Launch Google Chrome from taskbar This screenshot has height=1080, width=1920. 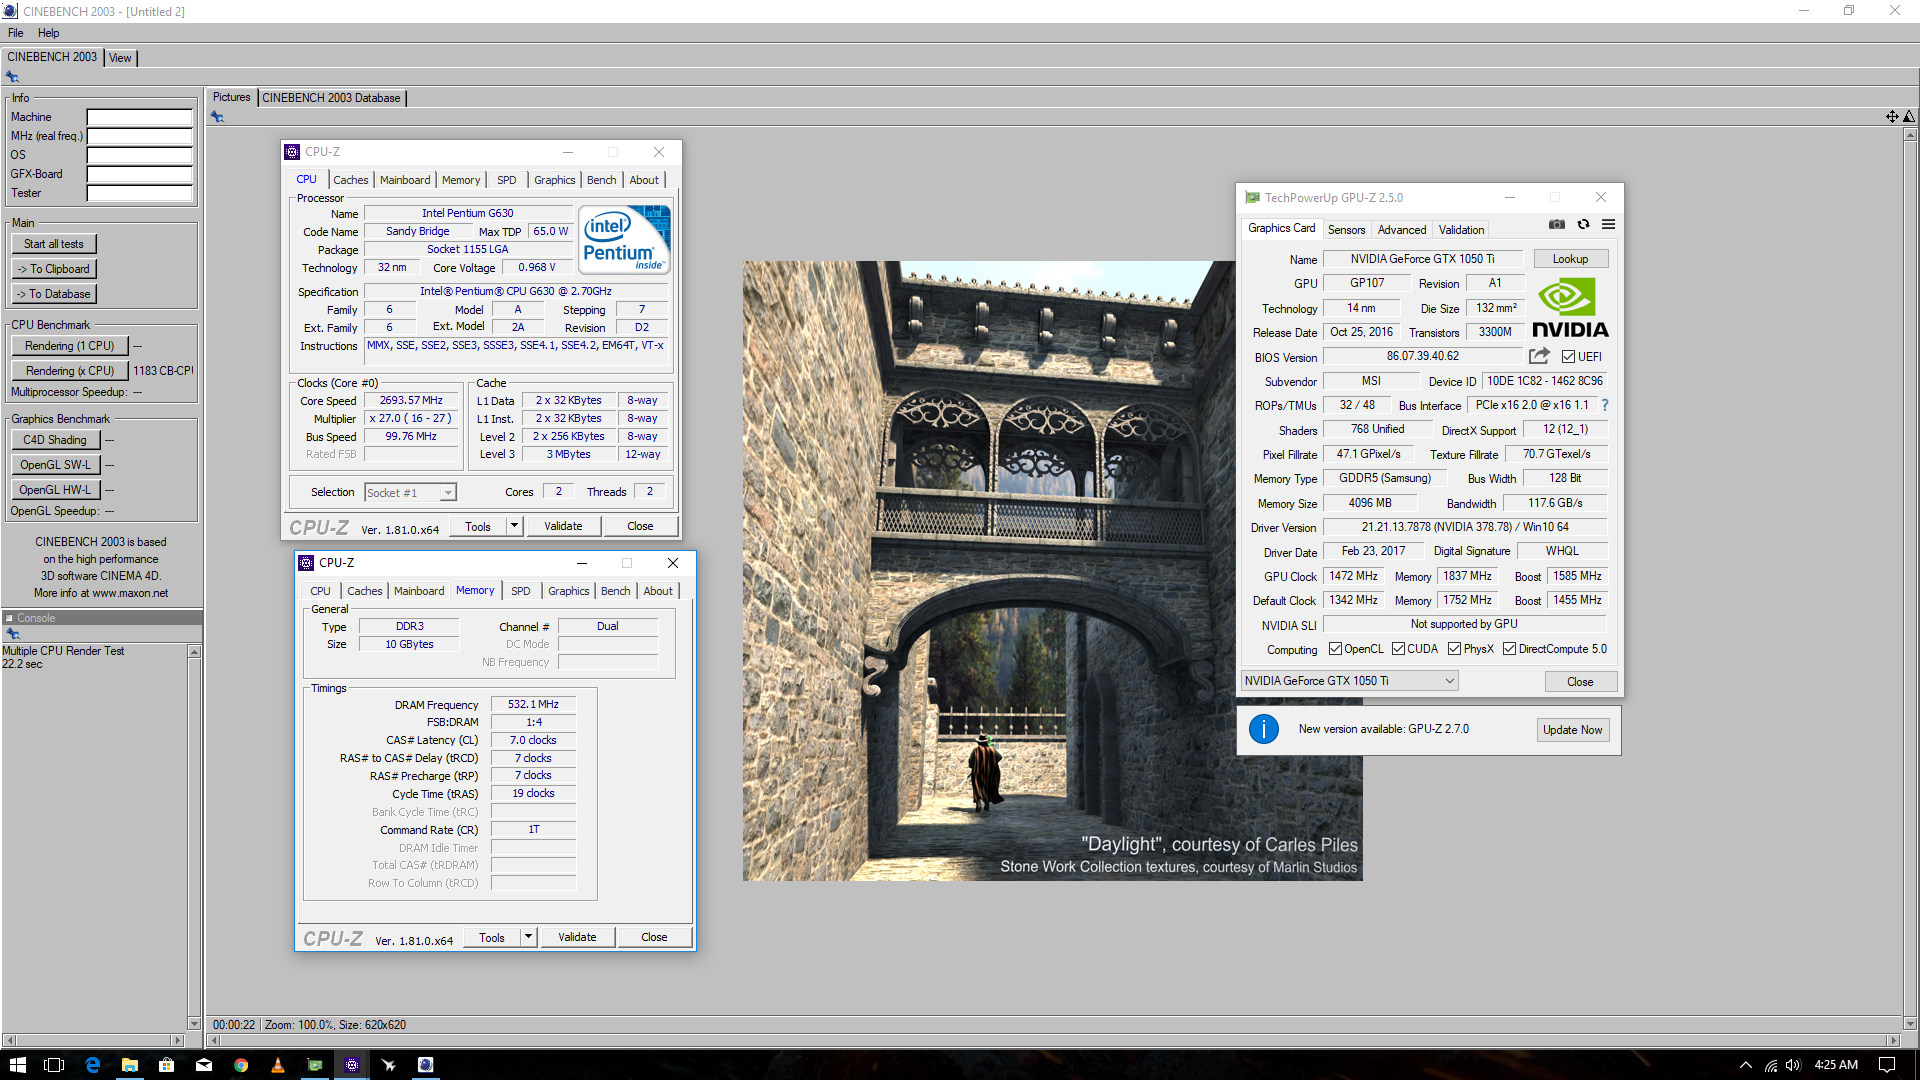(x=240, y=1065)
